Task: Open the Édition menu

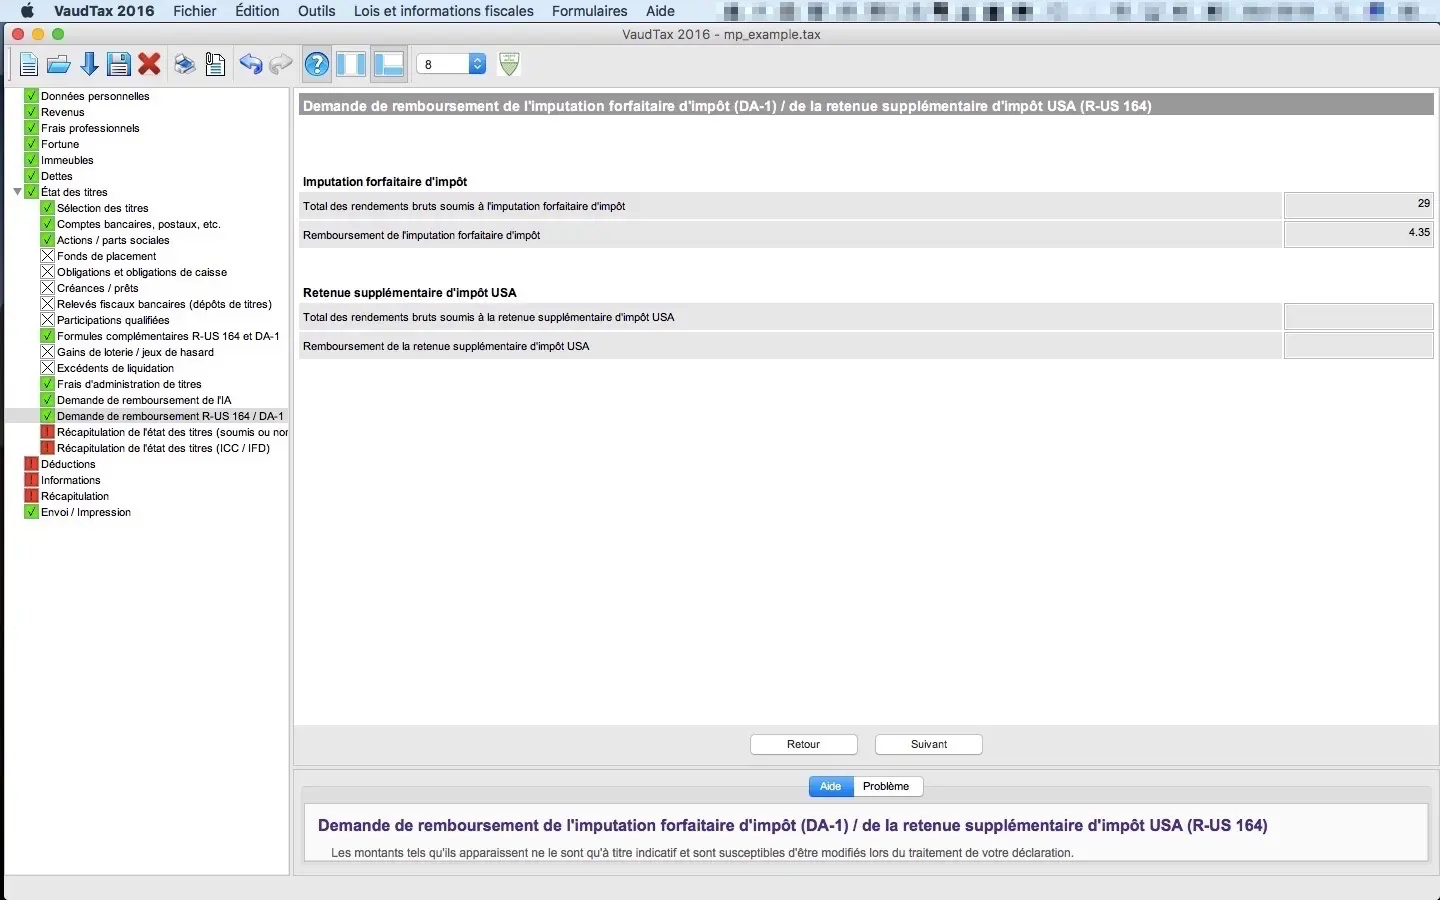Action: point(257,11)
